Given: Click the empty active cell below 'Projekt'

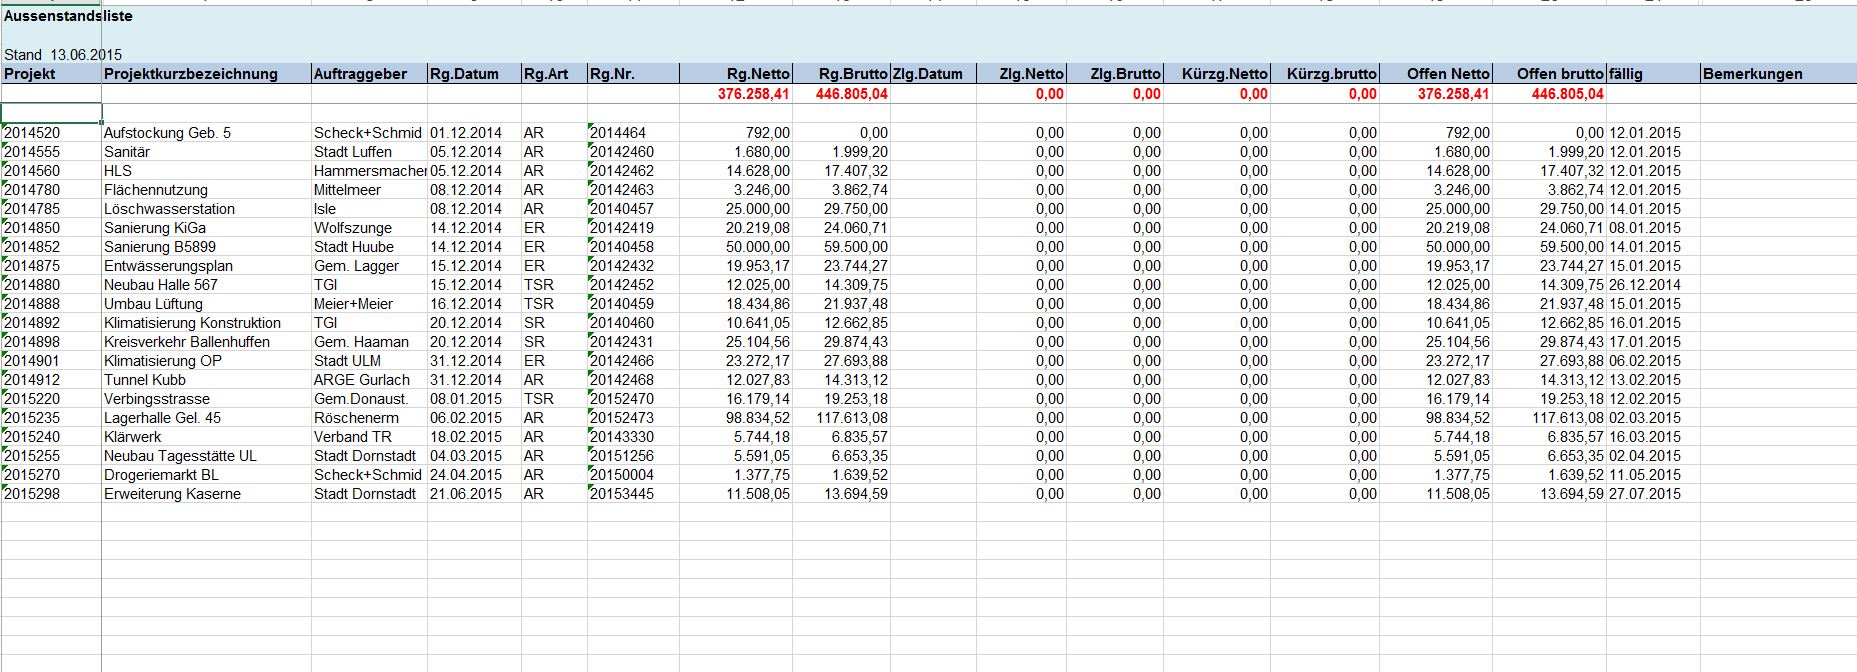Looking at the screenshot, I should [x=51, y=113].
